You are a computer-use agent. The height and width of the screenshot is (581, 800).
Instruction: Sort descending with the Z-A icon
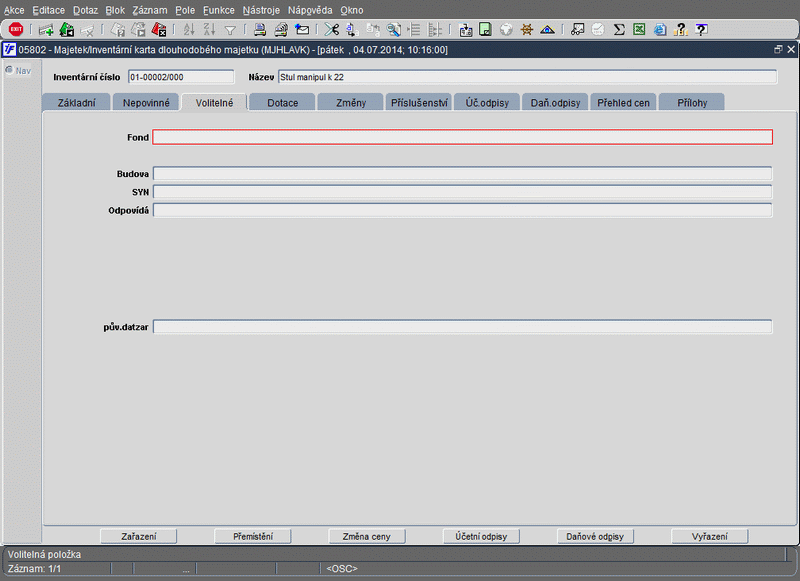click(209, 30)
